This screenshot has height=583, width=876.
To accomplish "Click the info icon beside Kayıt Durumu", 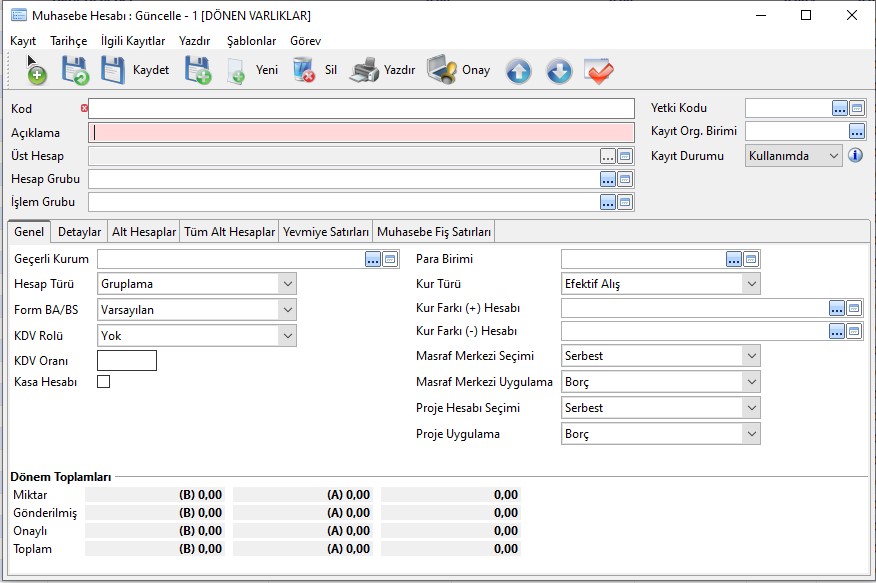I will coord(855,156).
